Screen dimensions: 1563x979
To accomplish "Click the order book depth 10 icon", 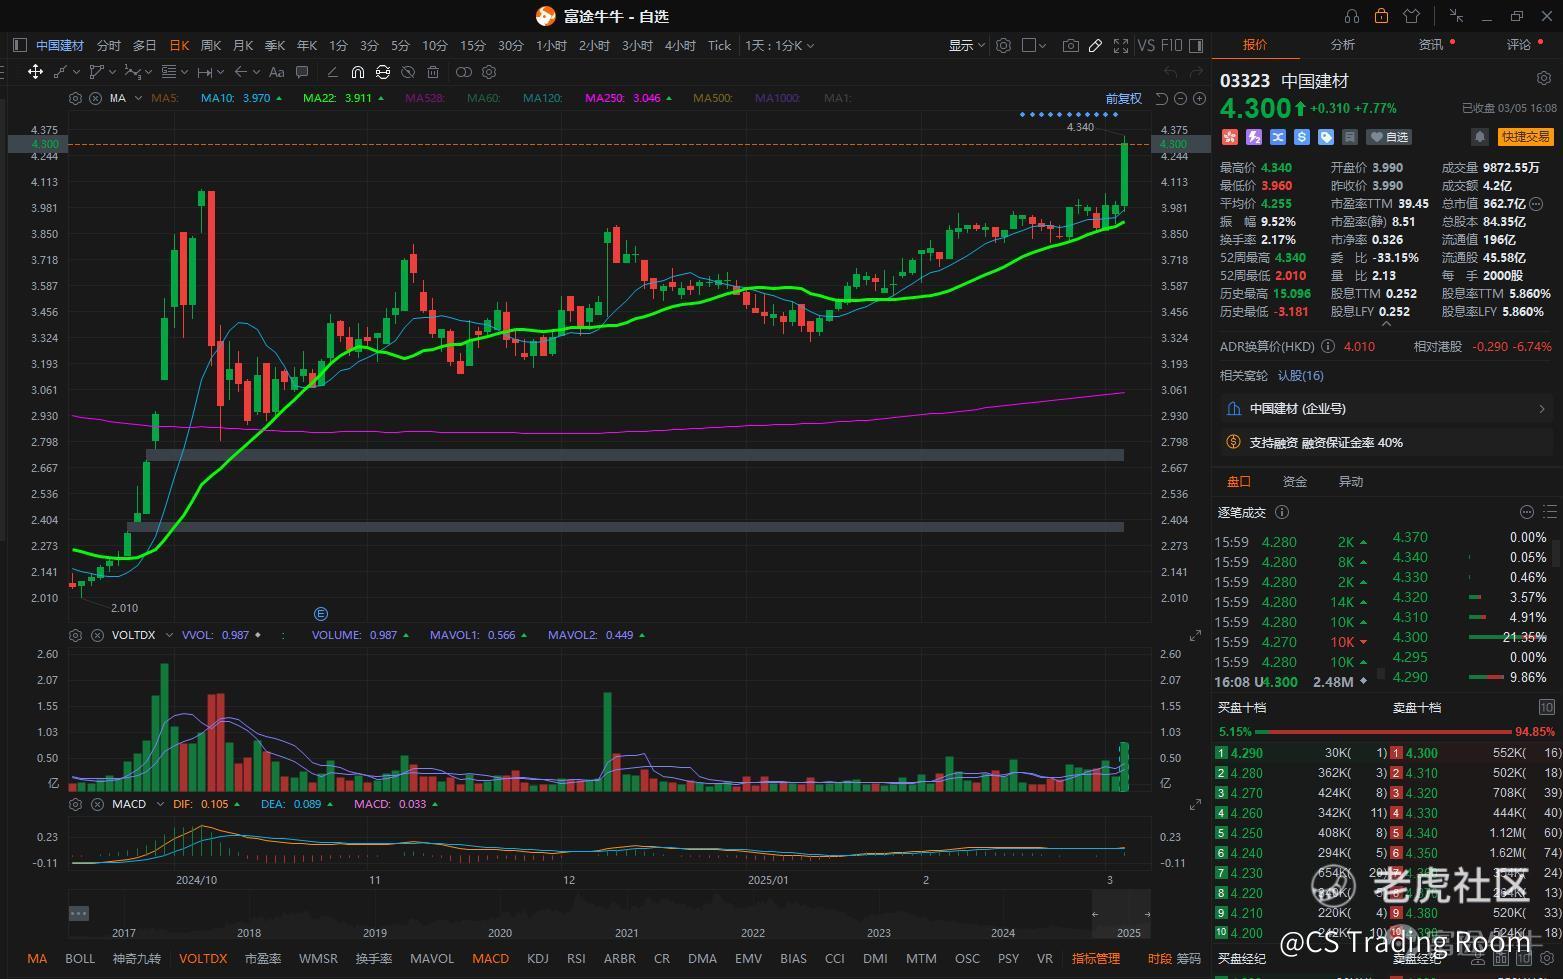I will pyautogui.click(x=1546, y=707).
